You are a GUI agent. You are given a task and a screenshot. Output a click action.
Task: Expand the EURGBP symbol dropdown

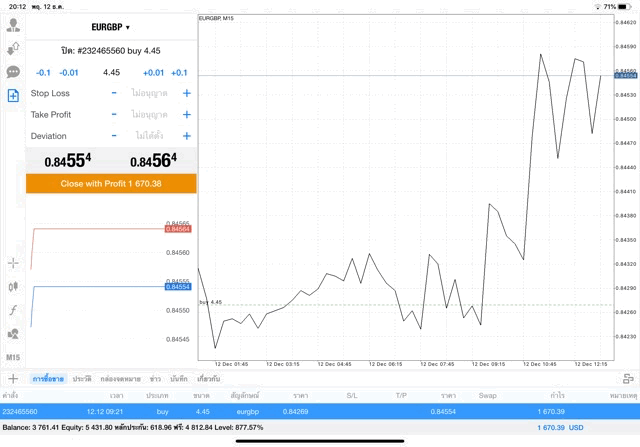click(x=112, y=27)
